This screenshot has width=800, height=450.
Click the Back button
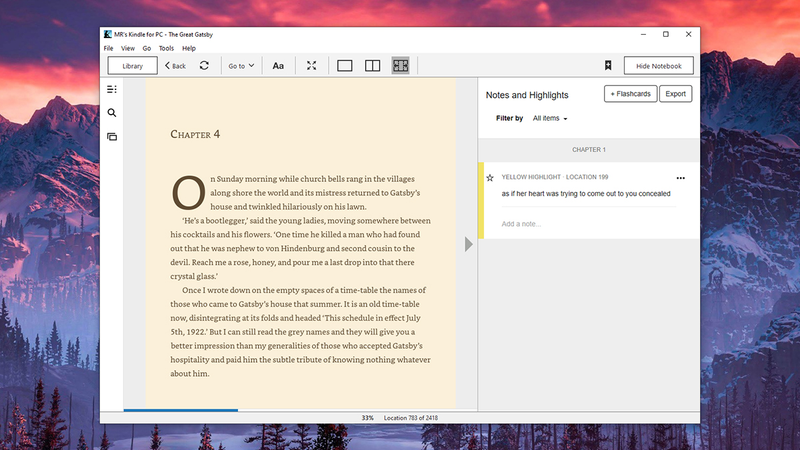click(x=176, y=66)
